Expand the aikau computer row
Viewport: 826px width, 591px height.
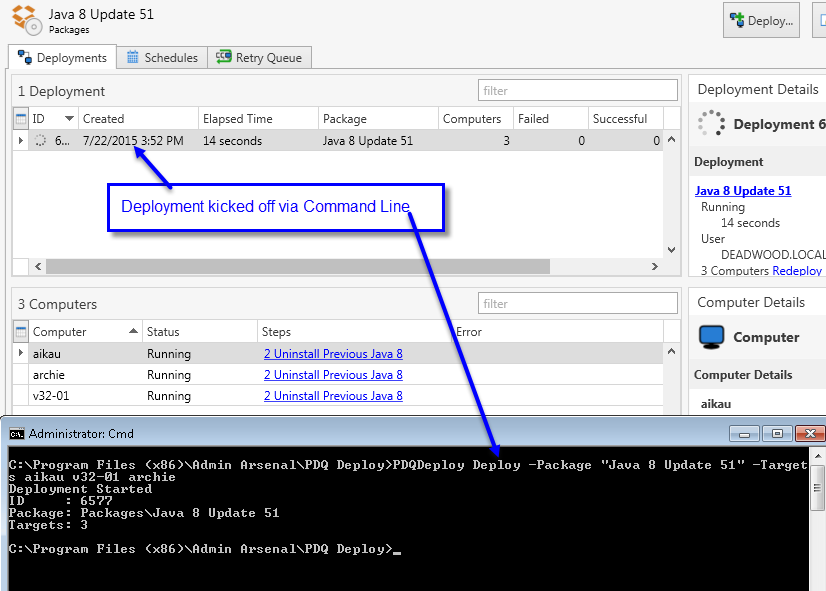[21, 353]
